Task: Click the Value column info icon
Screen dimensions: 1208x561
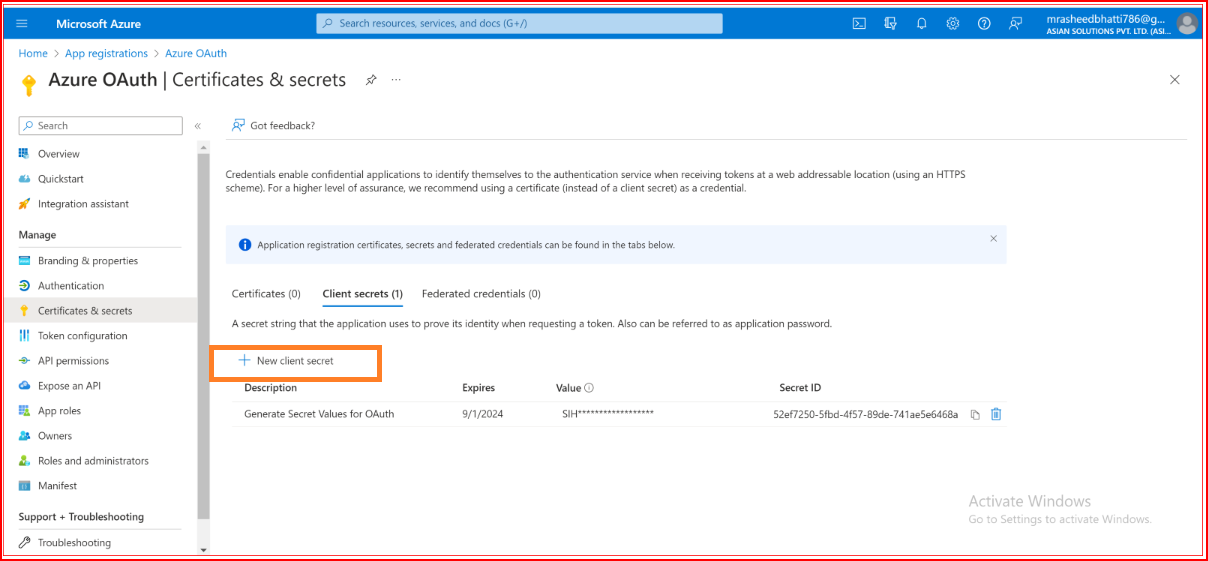Action: pos(589,388)
